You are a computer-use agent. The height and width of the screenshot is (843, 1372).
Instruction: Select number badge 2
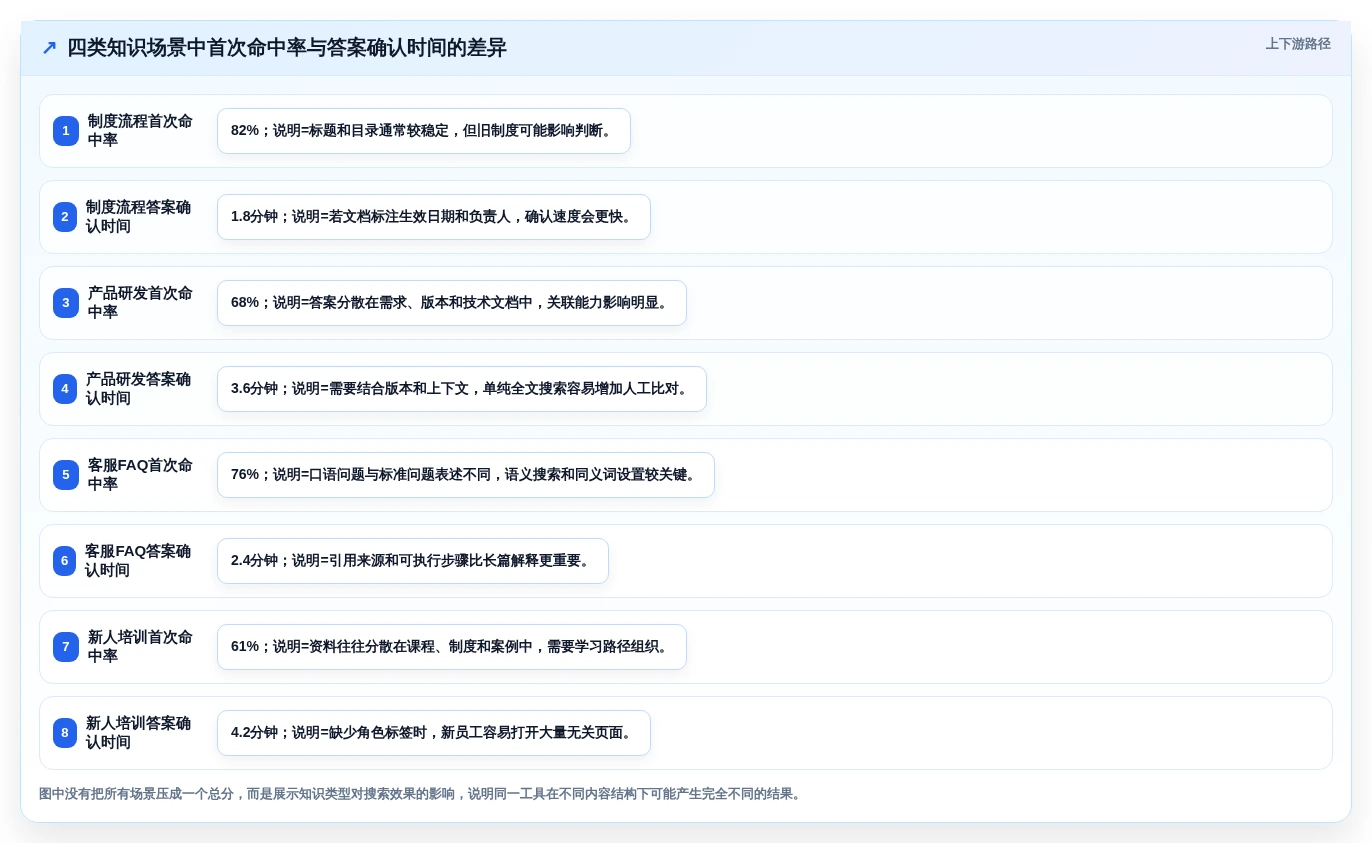[65, 217]
